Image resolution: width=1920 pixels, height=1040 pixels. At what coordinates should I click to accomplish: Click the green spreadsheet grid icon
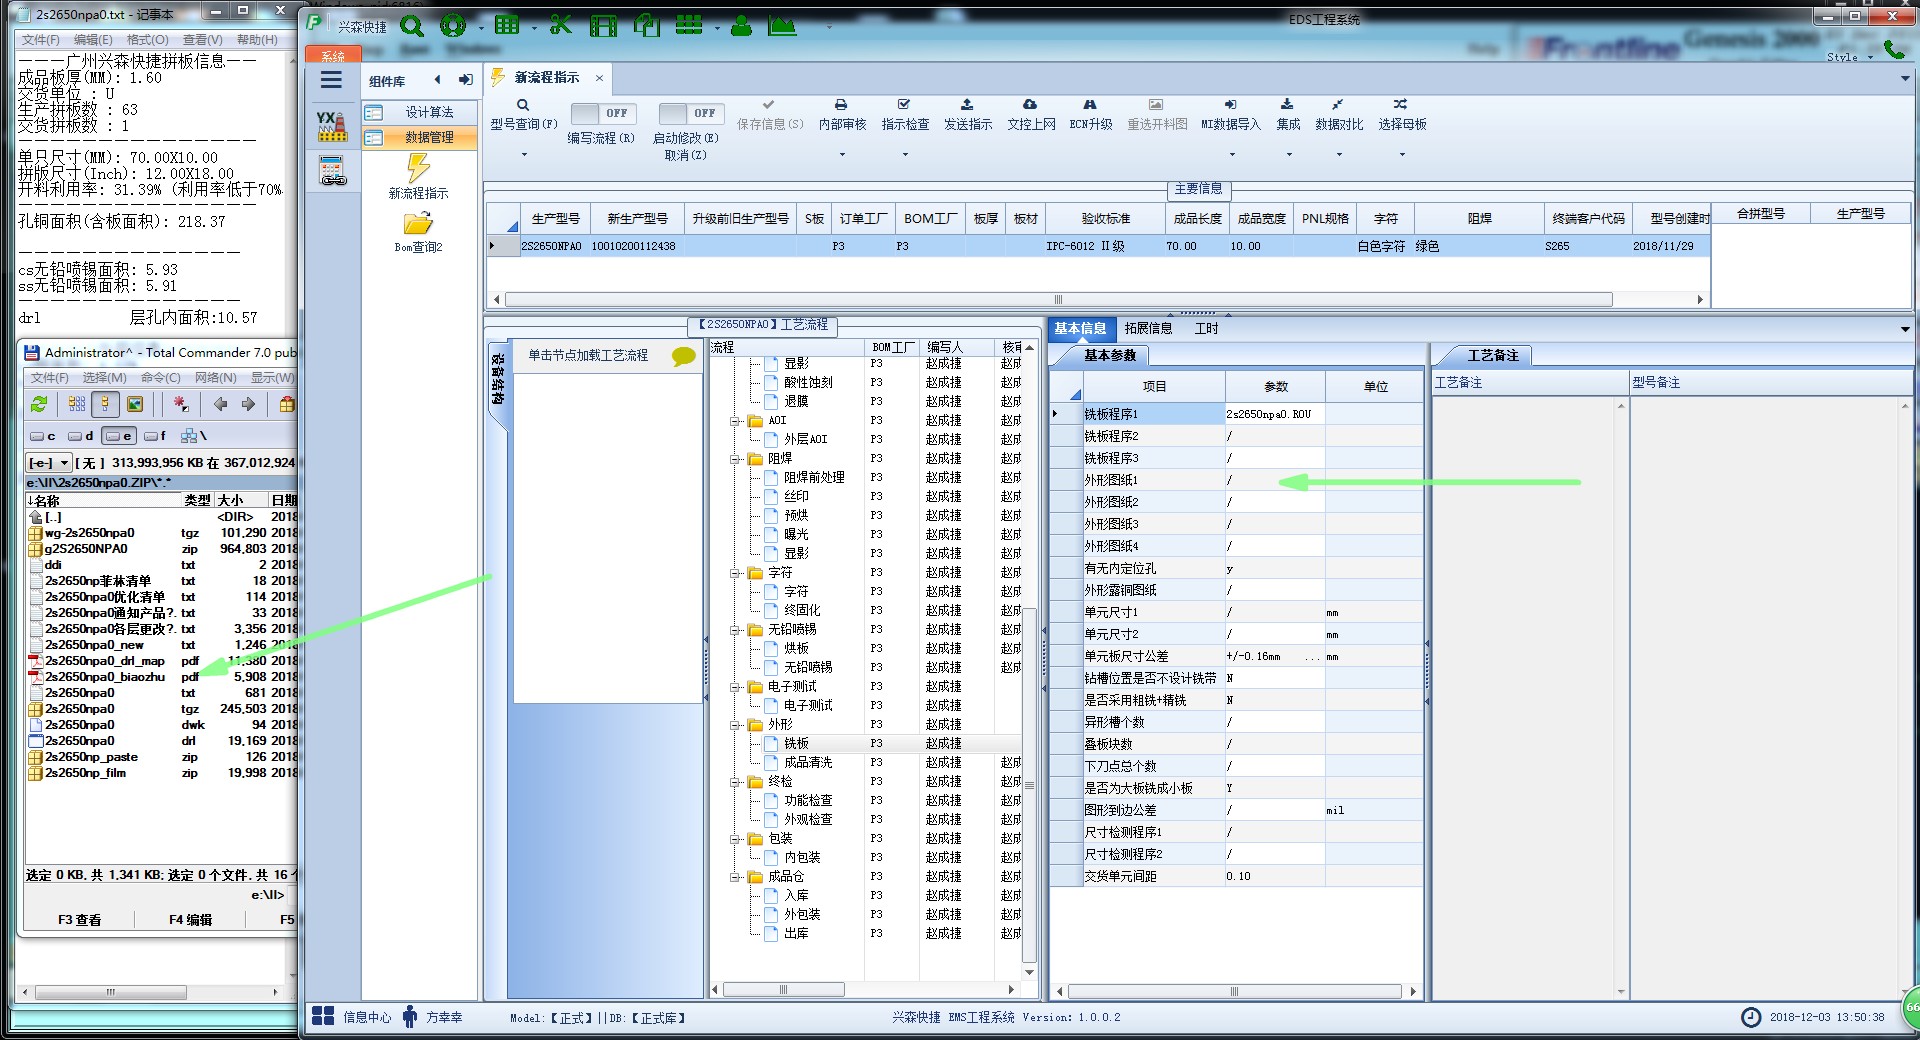coord(507,25)
